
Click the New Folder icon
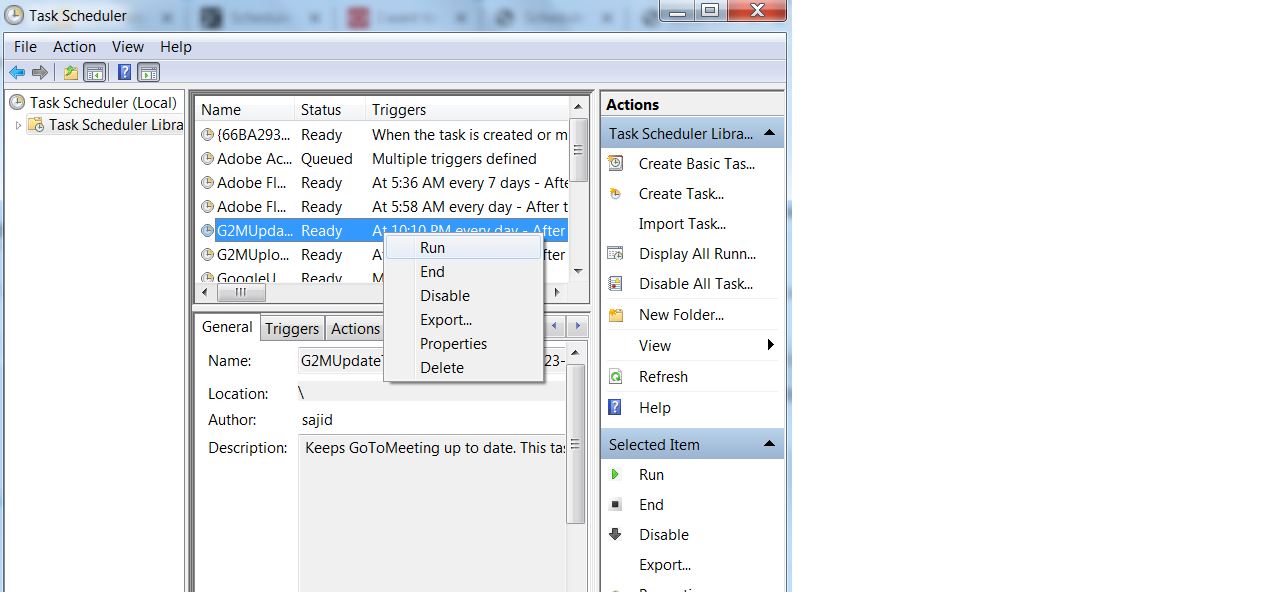616,315
